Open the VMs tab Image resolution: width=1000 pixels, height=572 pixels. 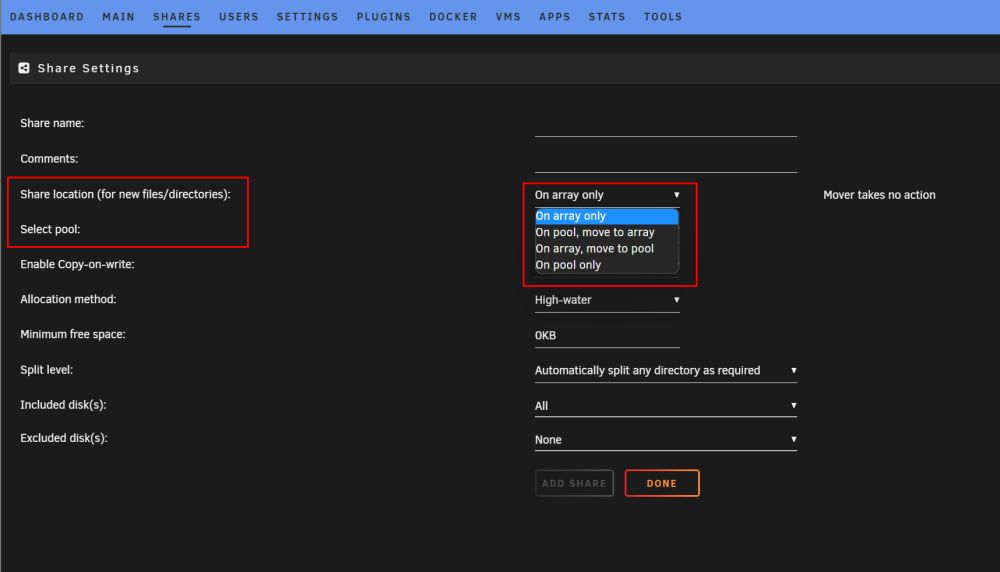pyautogui.click(x=508, y=17)
